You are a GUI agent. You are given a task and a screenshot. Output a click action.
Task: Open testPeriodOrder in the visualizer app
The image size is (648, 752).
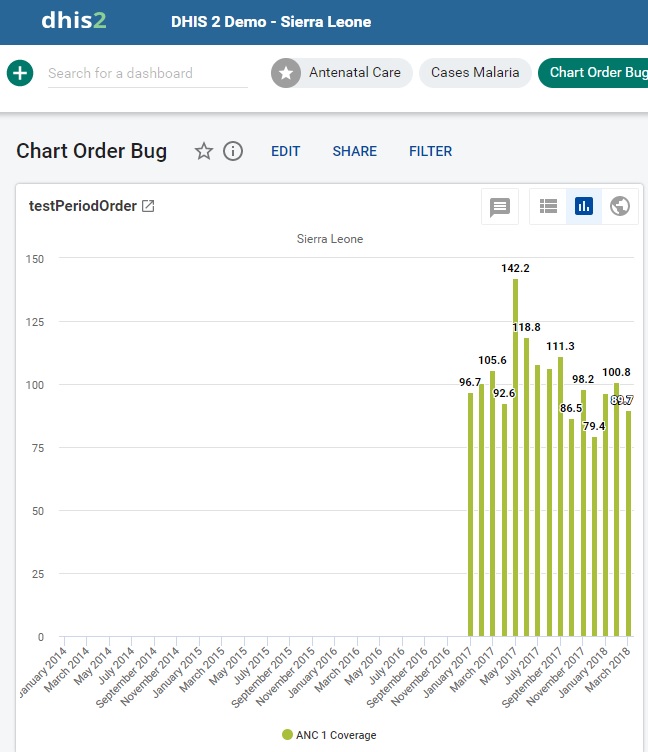tap(148, 206)
